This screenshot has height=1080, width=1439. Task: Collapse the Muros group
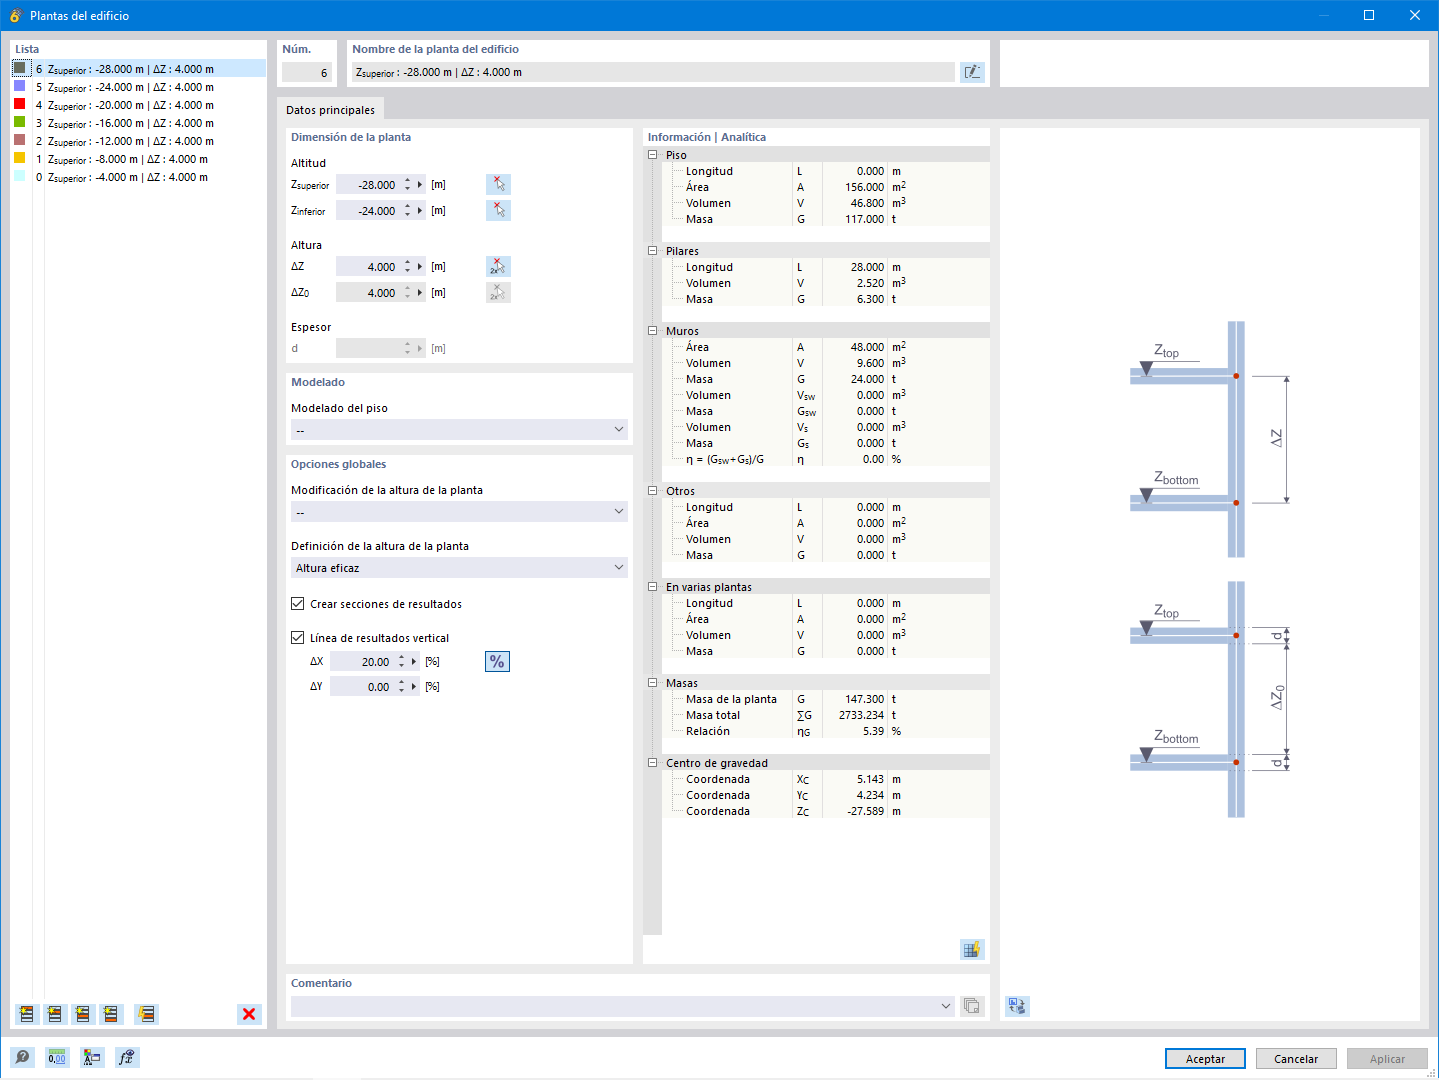click(x=653, y=331)
